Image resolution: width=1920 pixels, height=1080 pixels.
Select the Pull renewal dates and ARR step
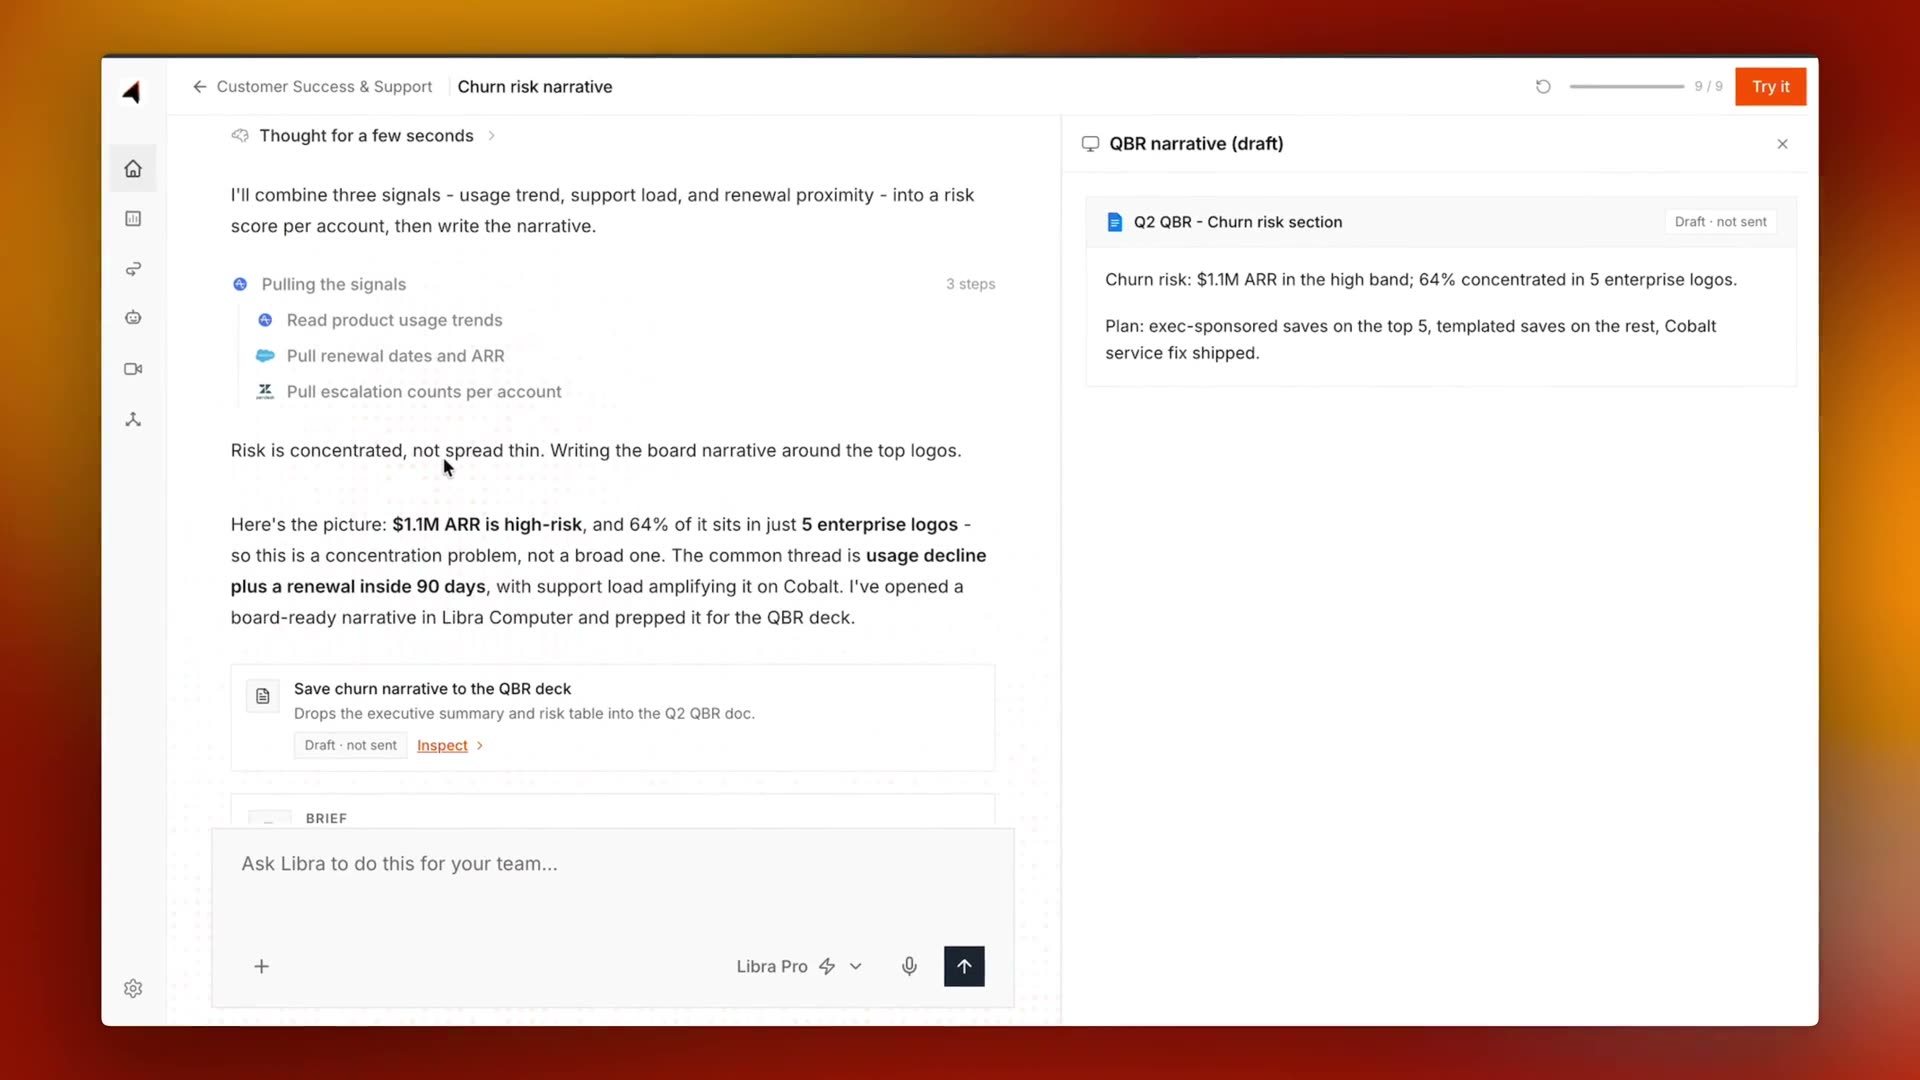(x=396, y=356)
